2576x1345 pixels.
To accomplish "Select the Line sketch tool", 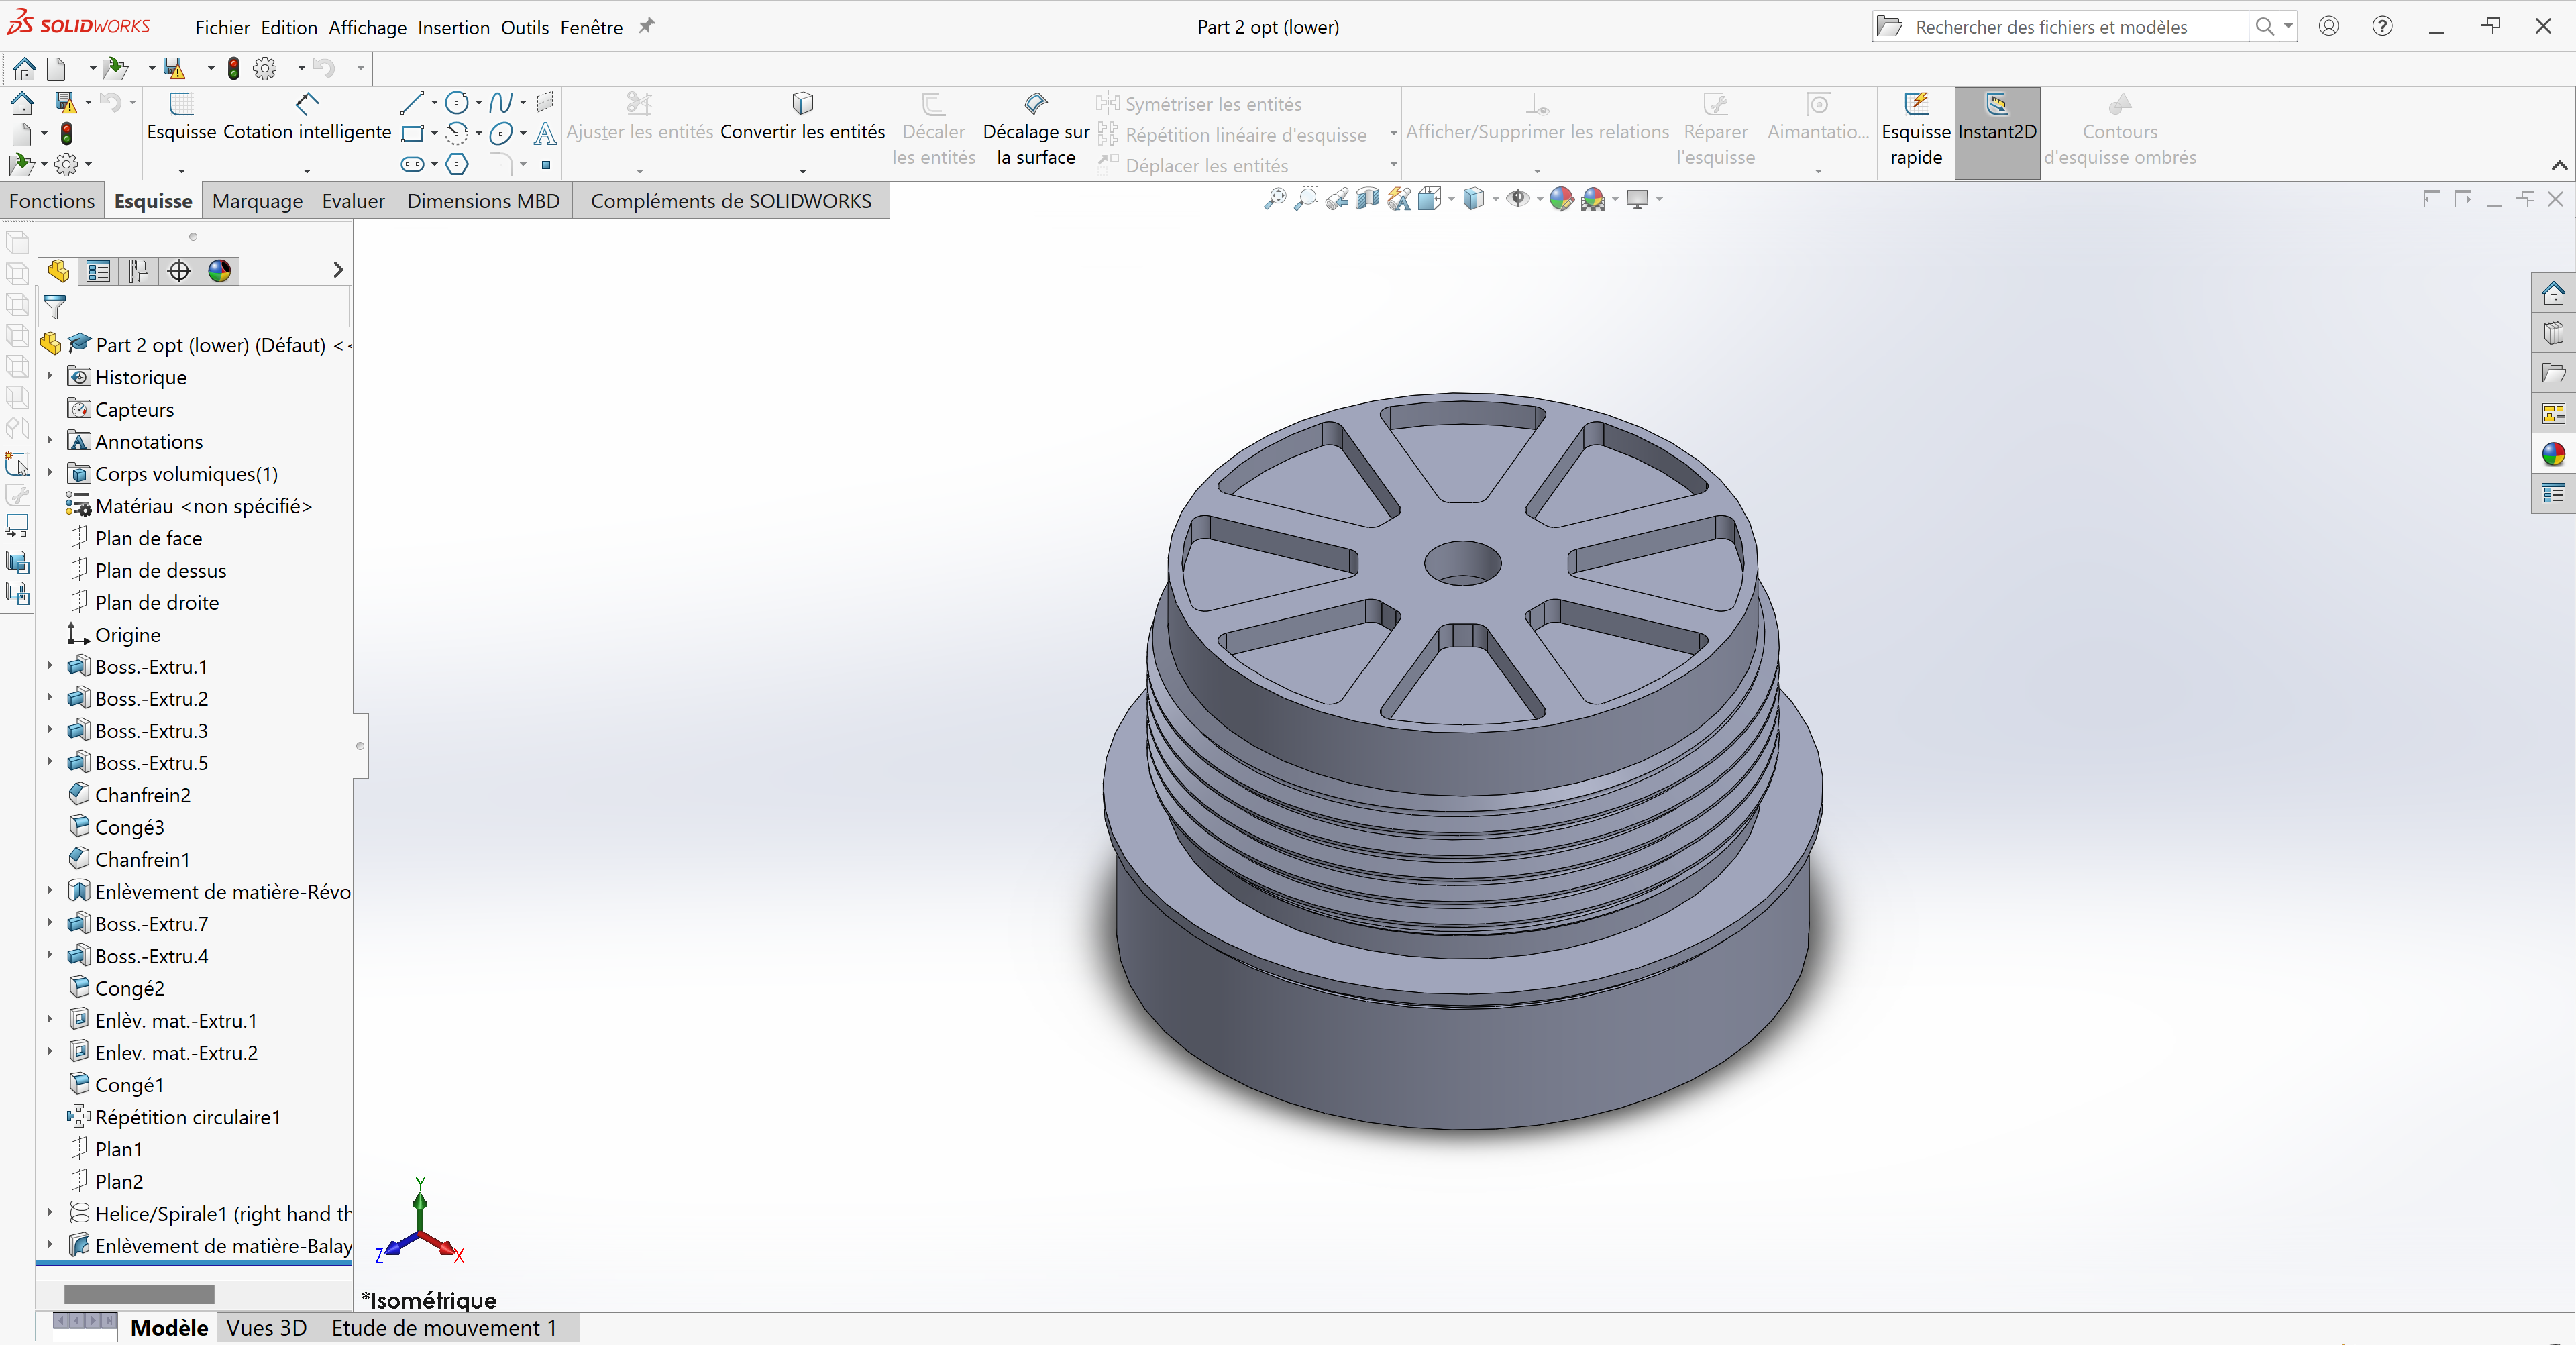I will pyautogui.click(x=412, y=102).
